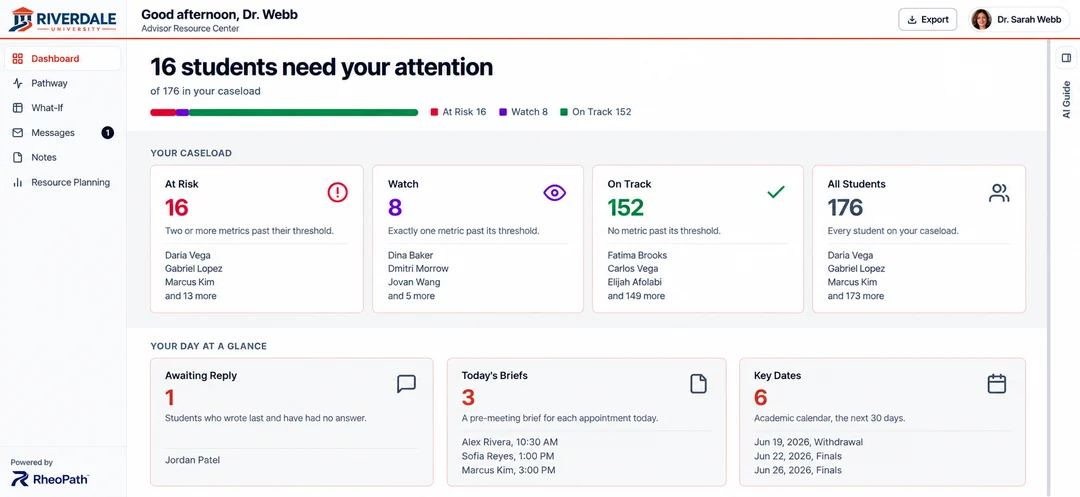The height and width of the screenshot is (497, 1080).
Task: Click the RheoPath logo
Action: (50, 480)
